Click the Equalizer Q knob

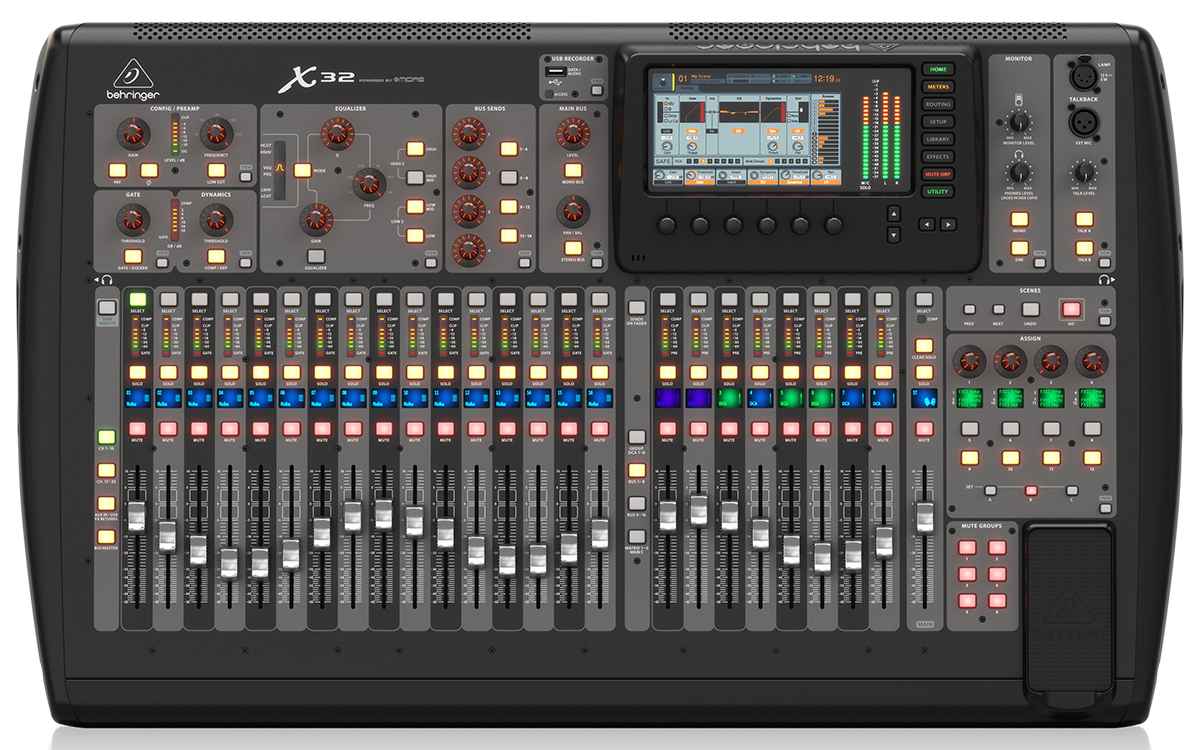(336, 133)
